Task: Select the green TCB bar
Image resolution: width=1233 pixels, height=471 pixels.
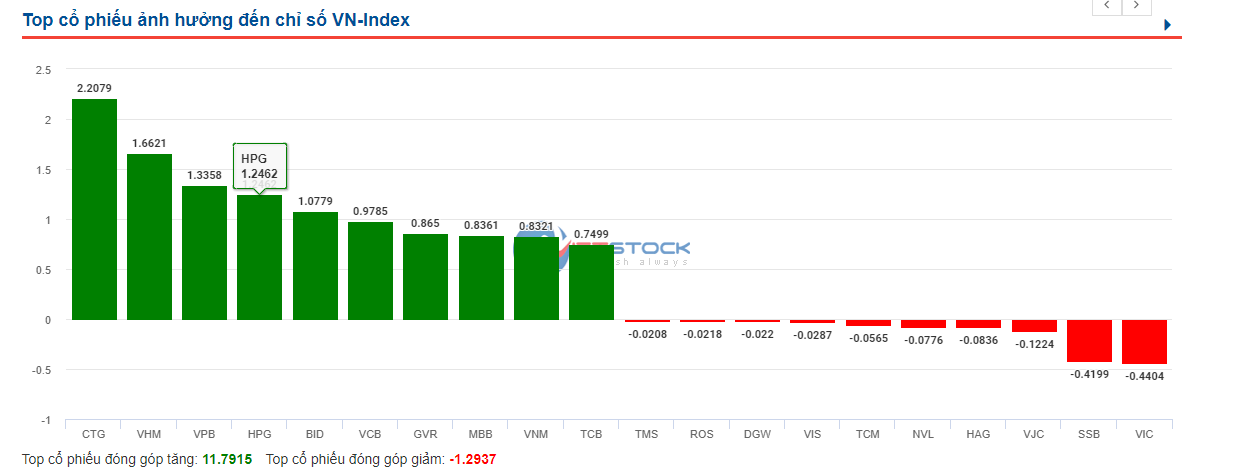Action: point(591,283)
